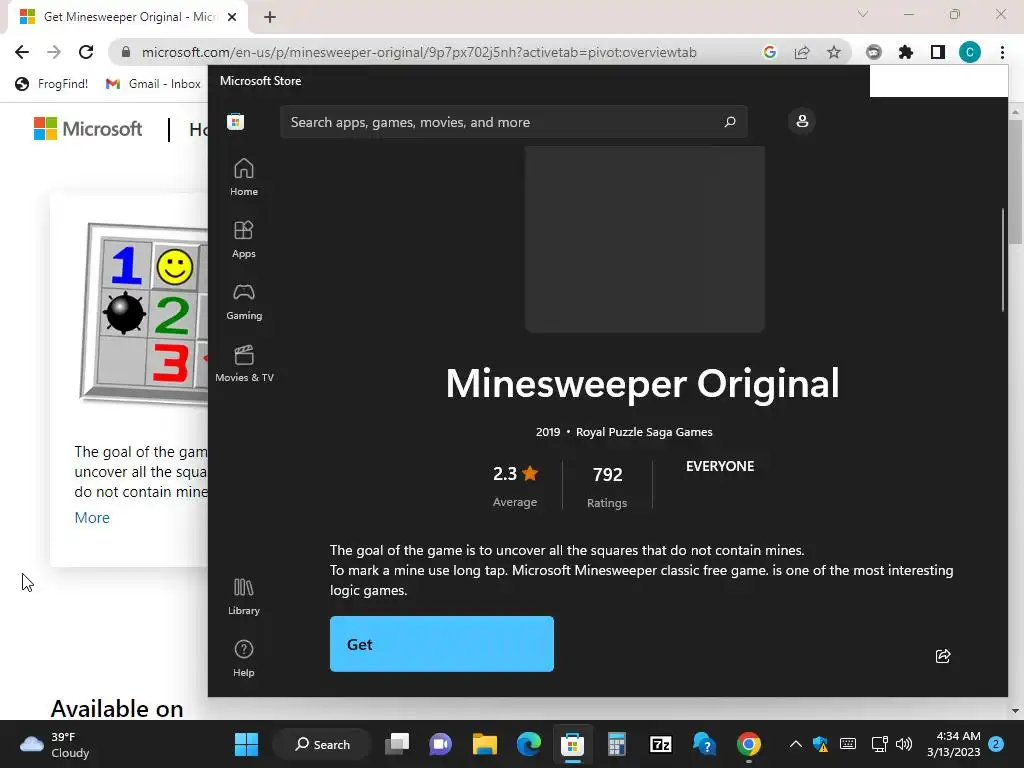The width and height of the screenshot is (1024, 768).
Task: Open Chrome extensions puzzle icon
Action: [x=905, y=52]
